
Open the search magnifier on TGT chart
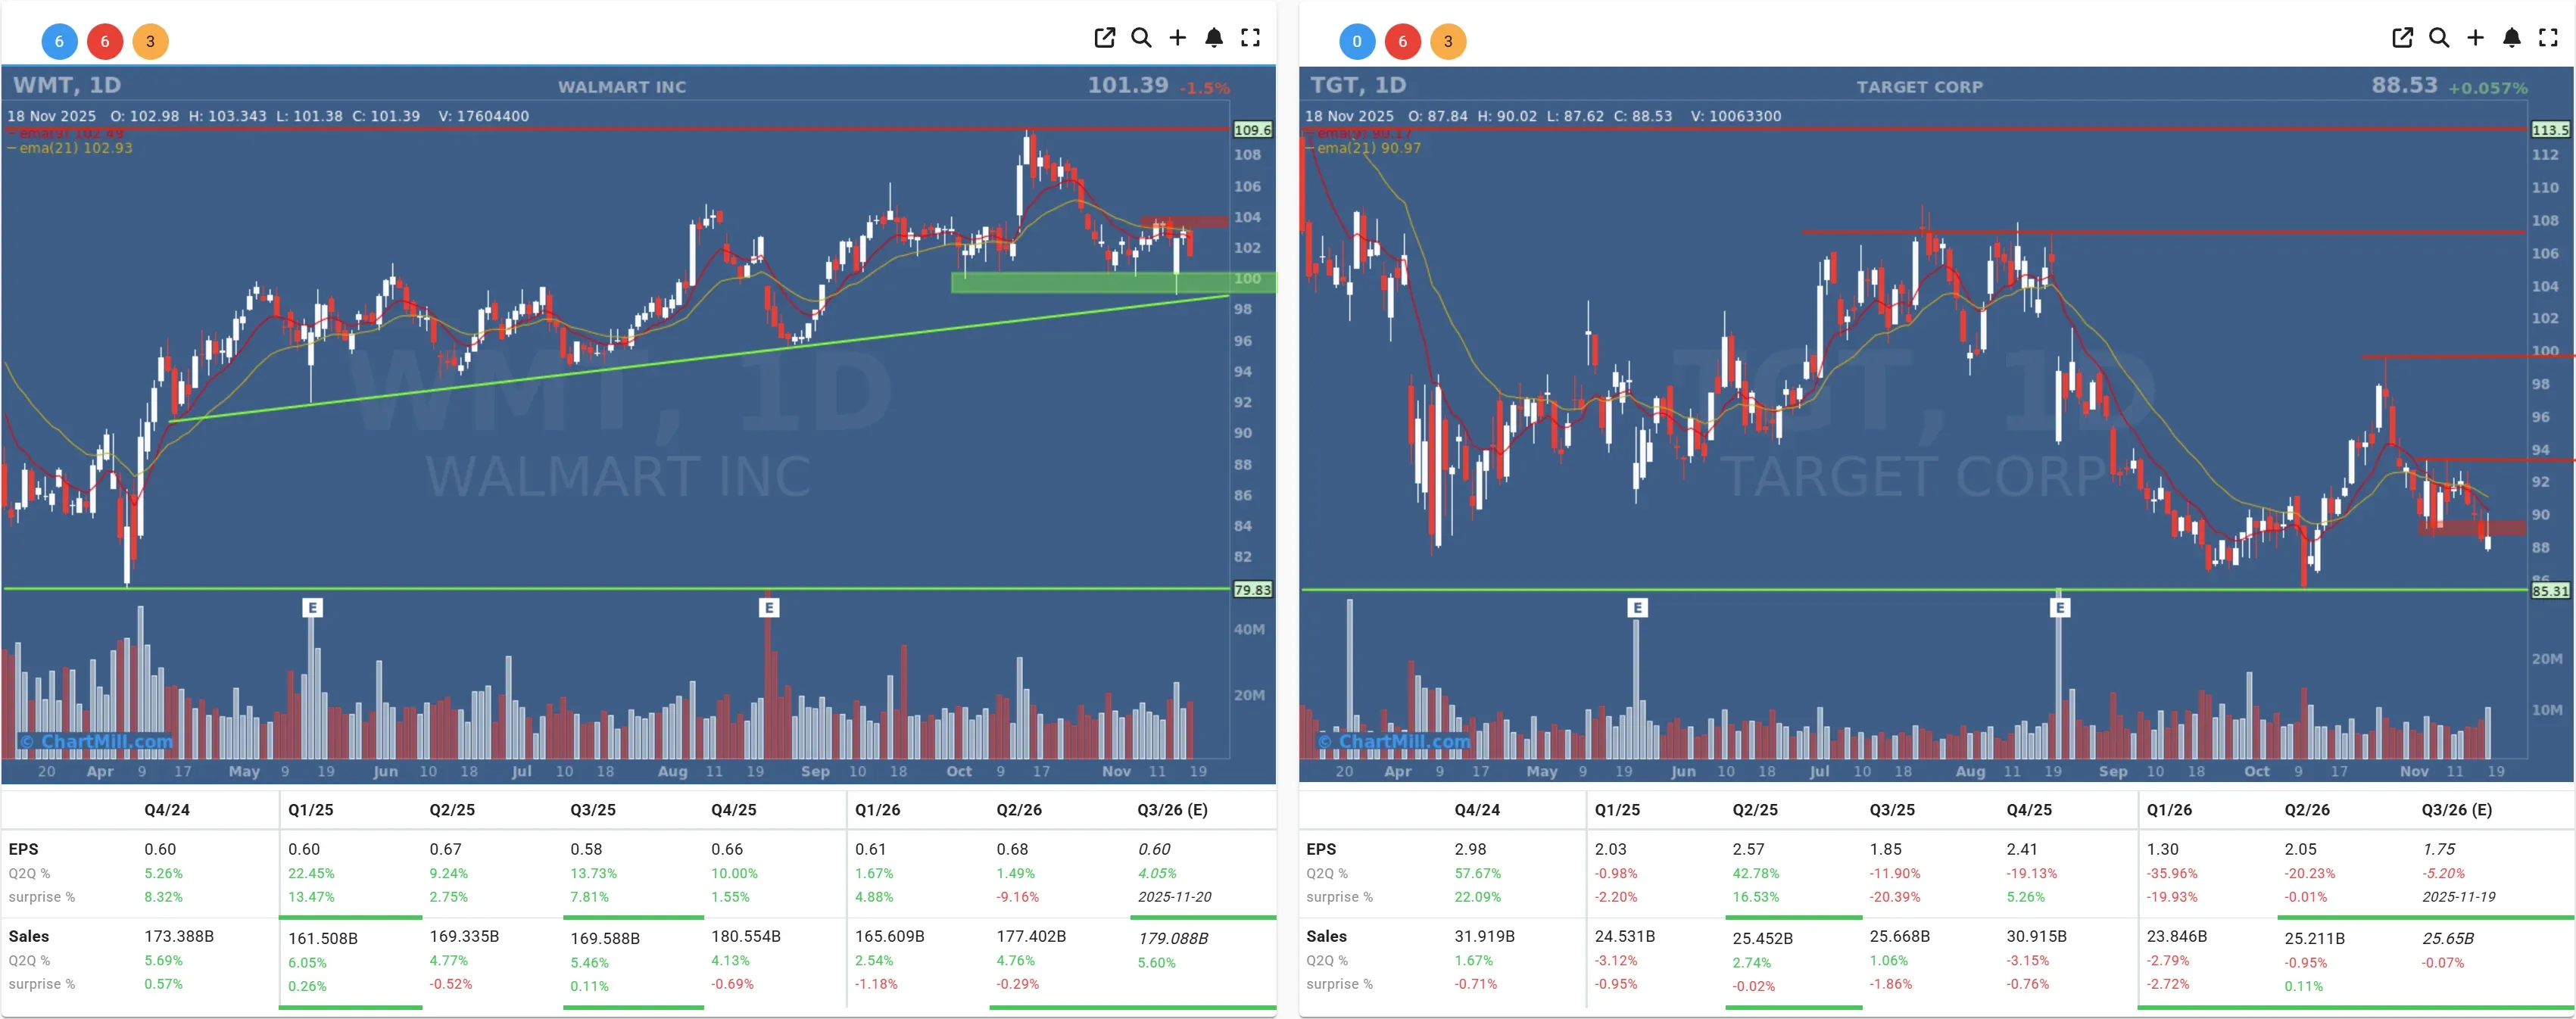point(2439,37)
